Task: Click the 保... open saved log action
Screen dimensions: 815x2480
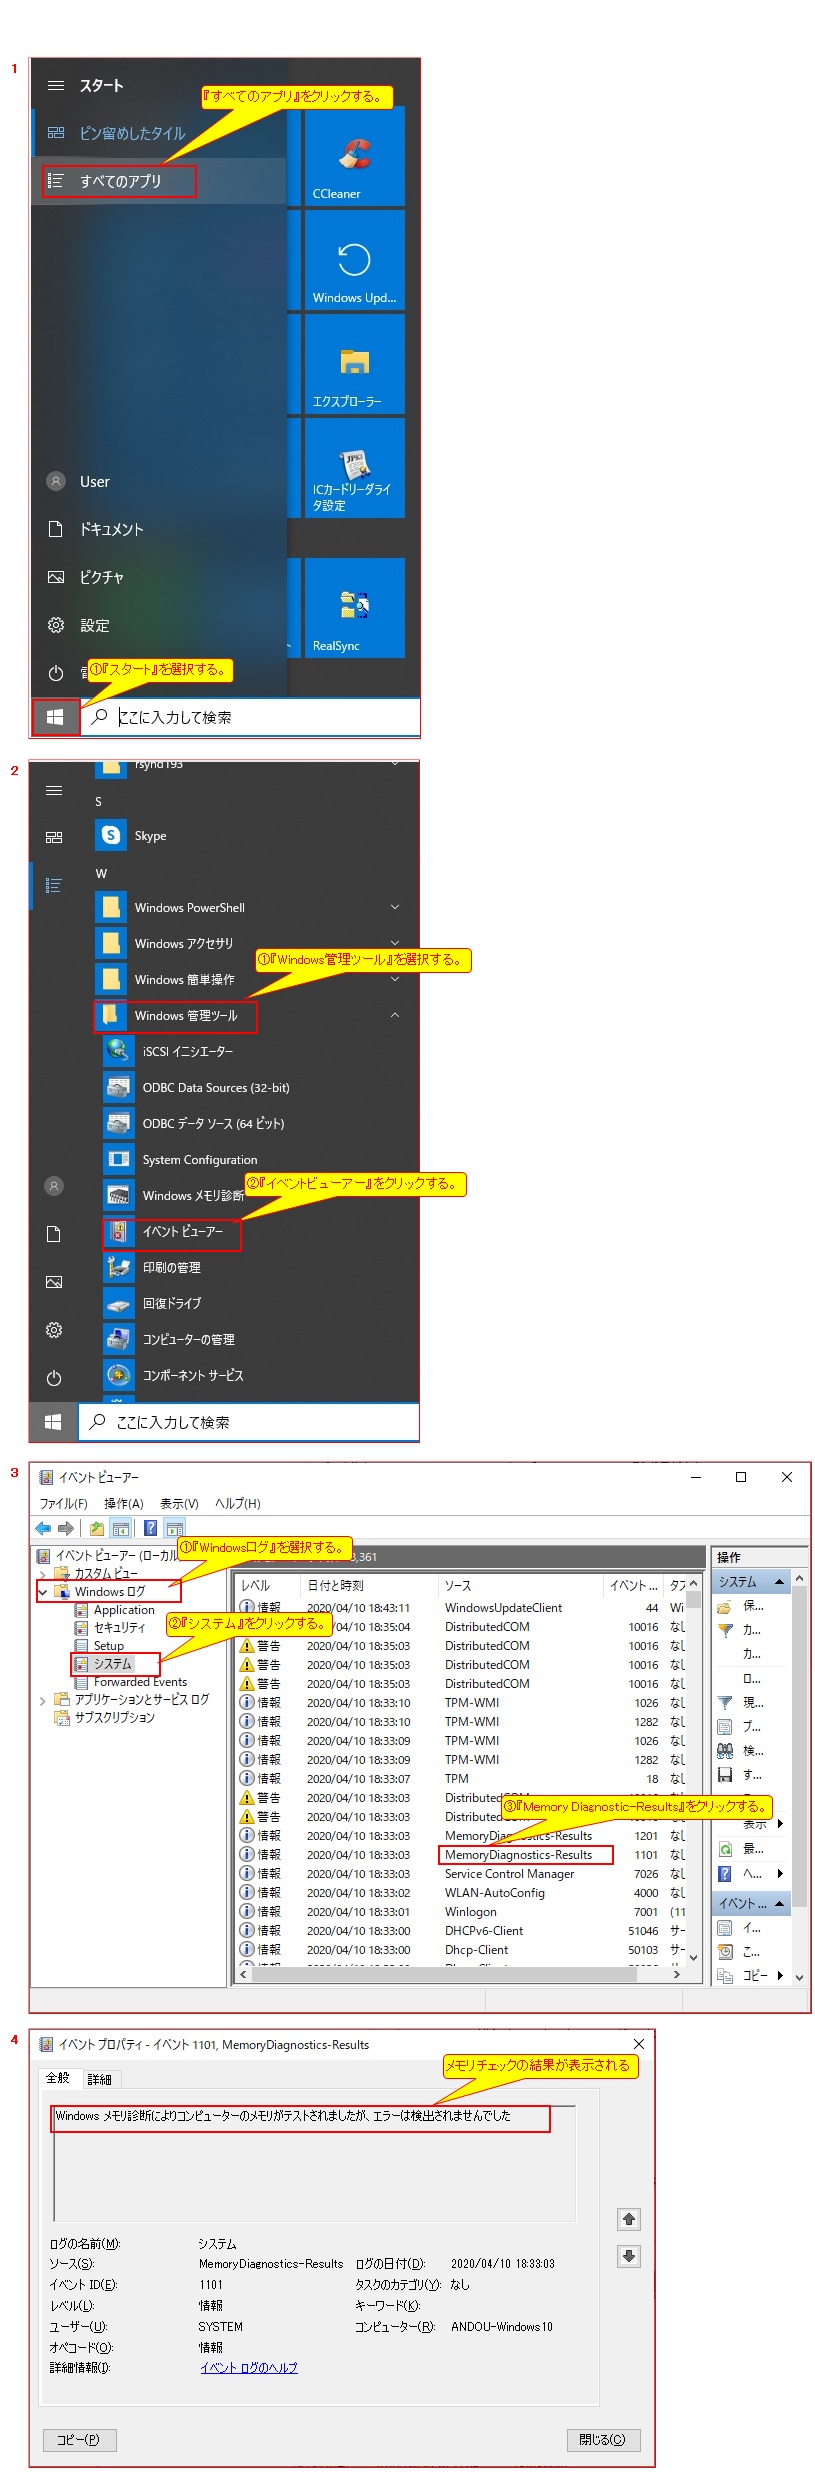Action: [740, 1606]
